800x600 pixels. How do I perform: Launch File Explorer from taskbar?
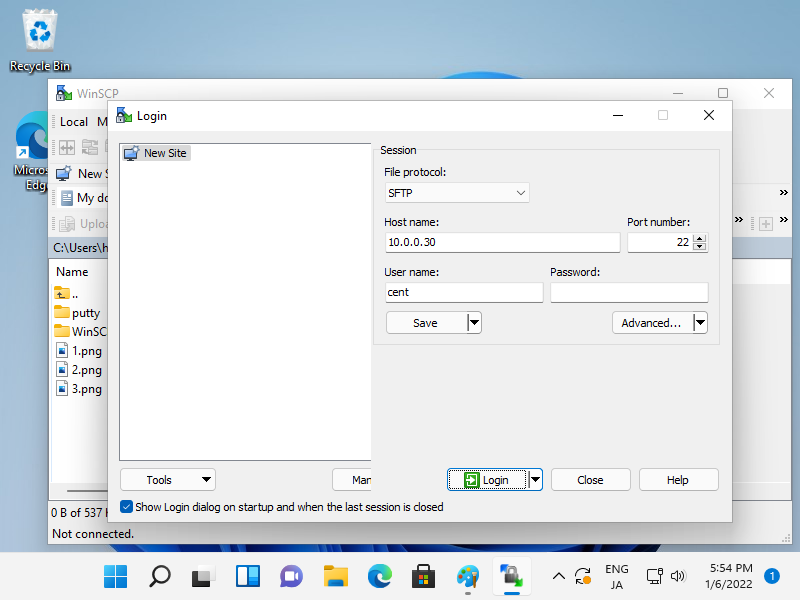pos(335,576)
